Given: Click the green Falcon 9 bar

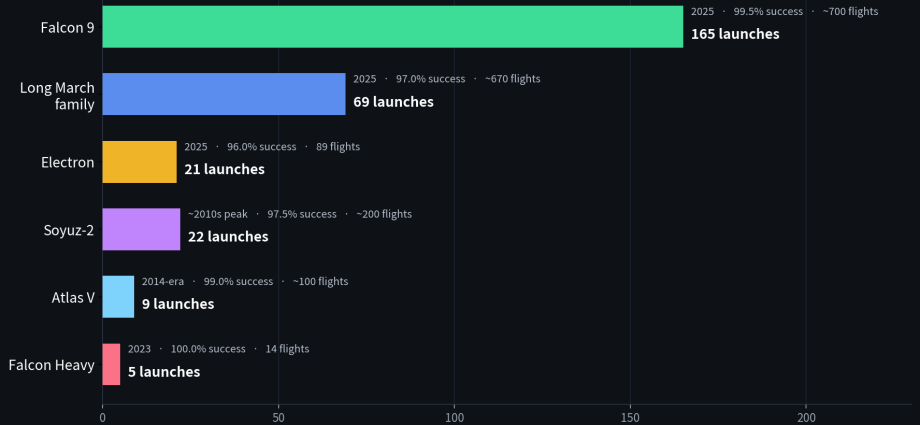Looking at the screenshot, I should (x=393, y=27).
